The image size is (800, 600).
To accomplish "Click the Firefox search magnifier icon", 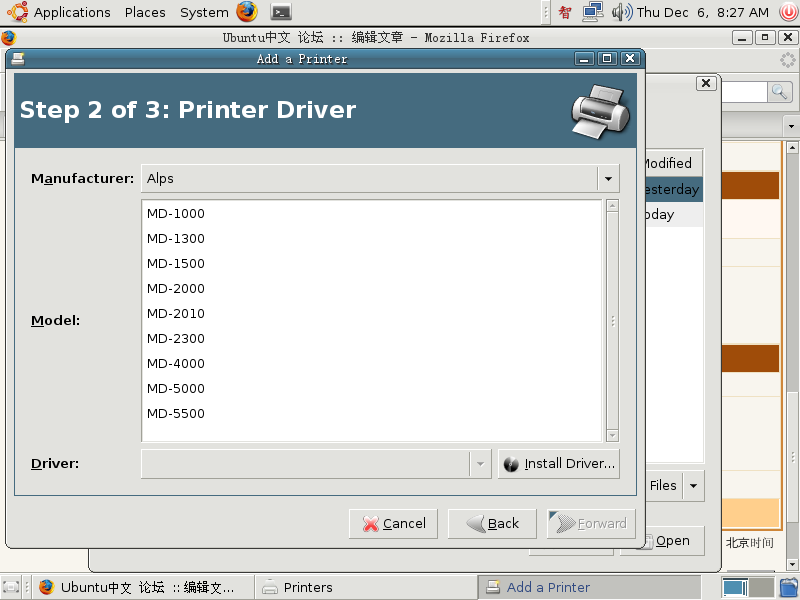I will point(780,92).
